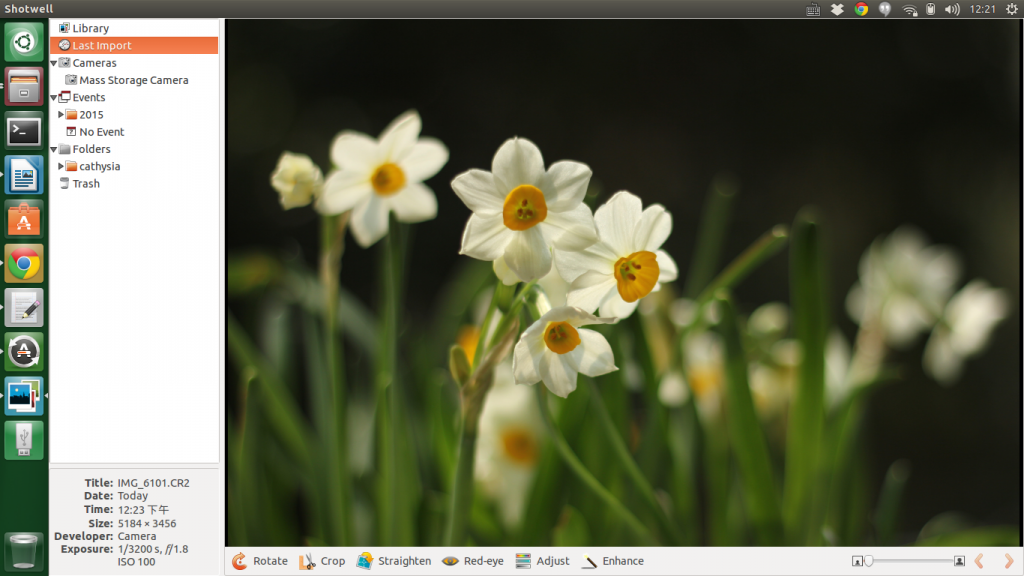Go to the next photo arrow

tap(1008, 561)
